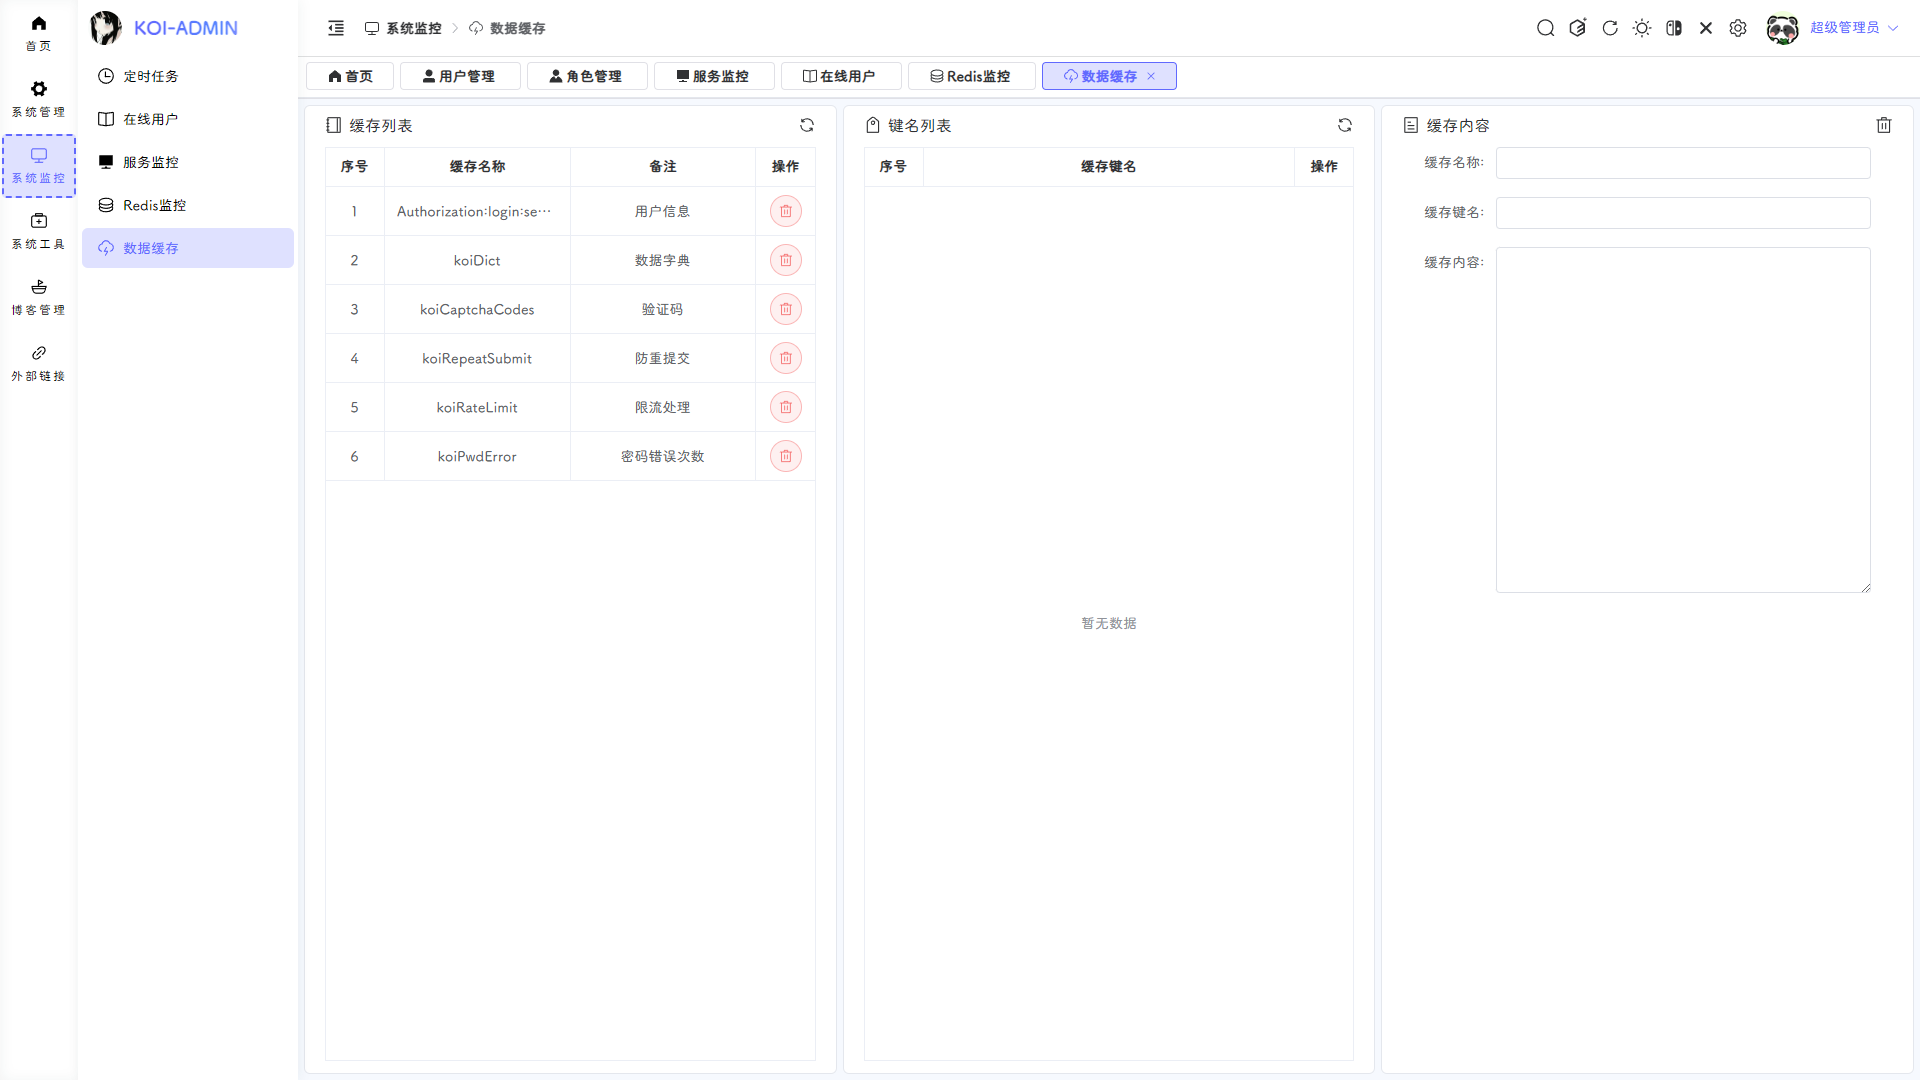1920x1080 pixels.
Task: Switch to the 用户管理 tab
Action: click(x=459, y=76)
